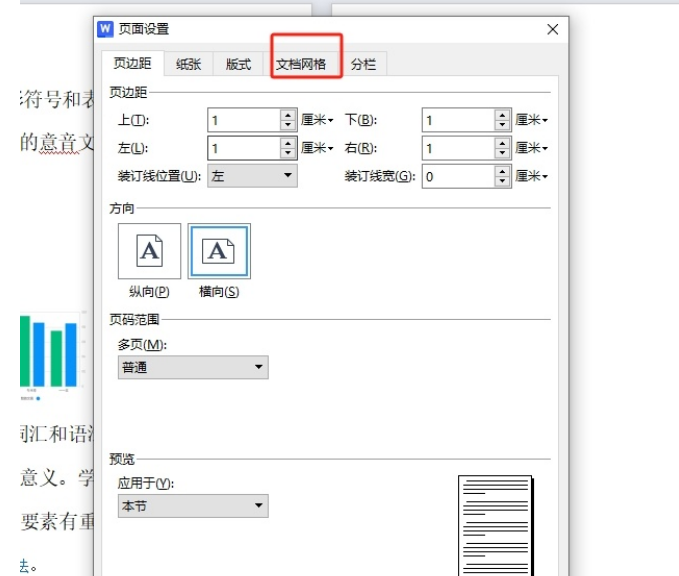The width and height of the screenshot is (679, 576).
Task: Open the unit dropdown for 左(L) margin
Action: click(317, 148)
